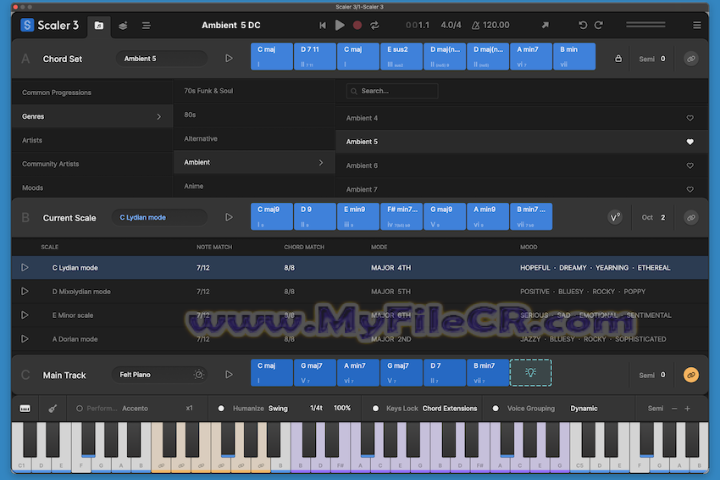Toggle the Perform option

[79, 408]
